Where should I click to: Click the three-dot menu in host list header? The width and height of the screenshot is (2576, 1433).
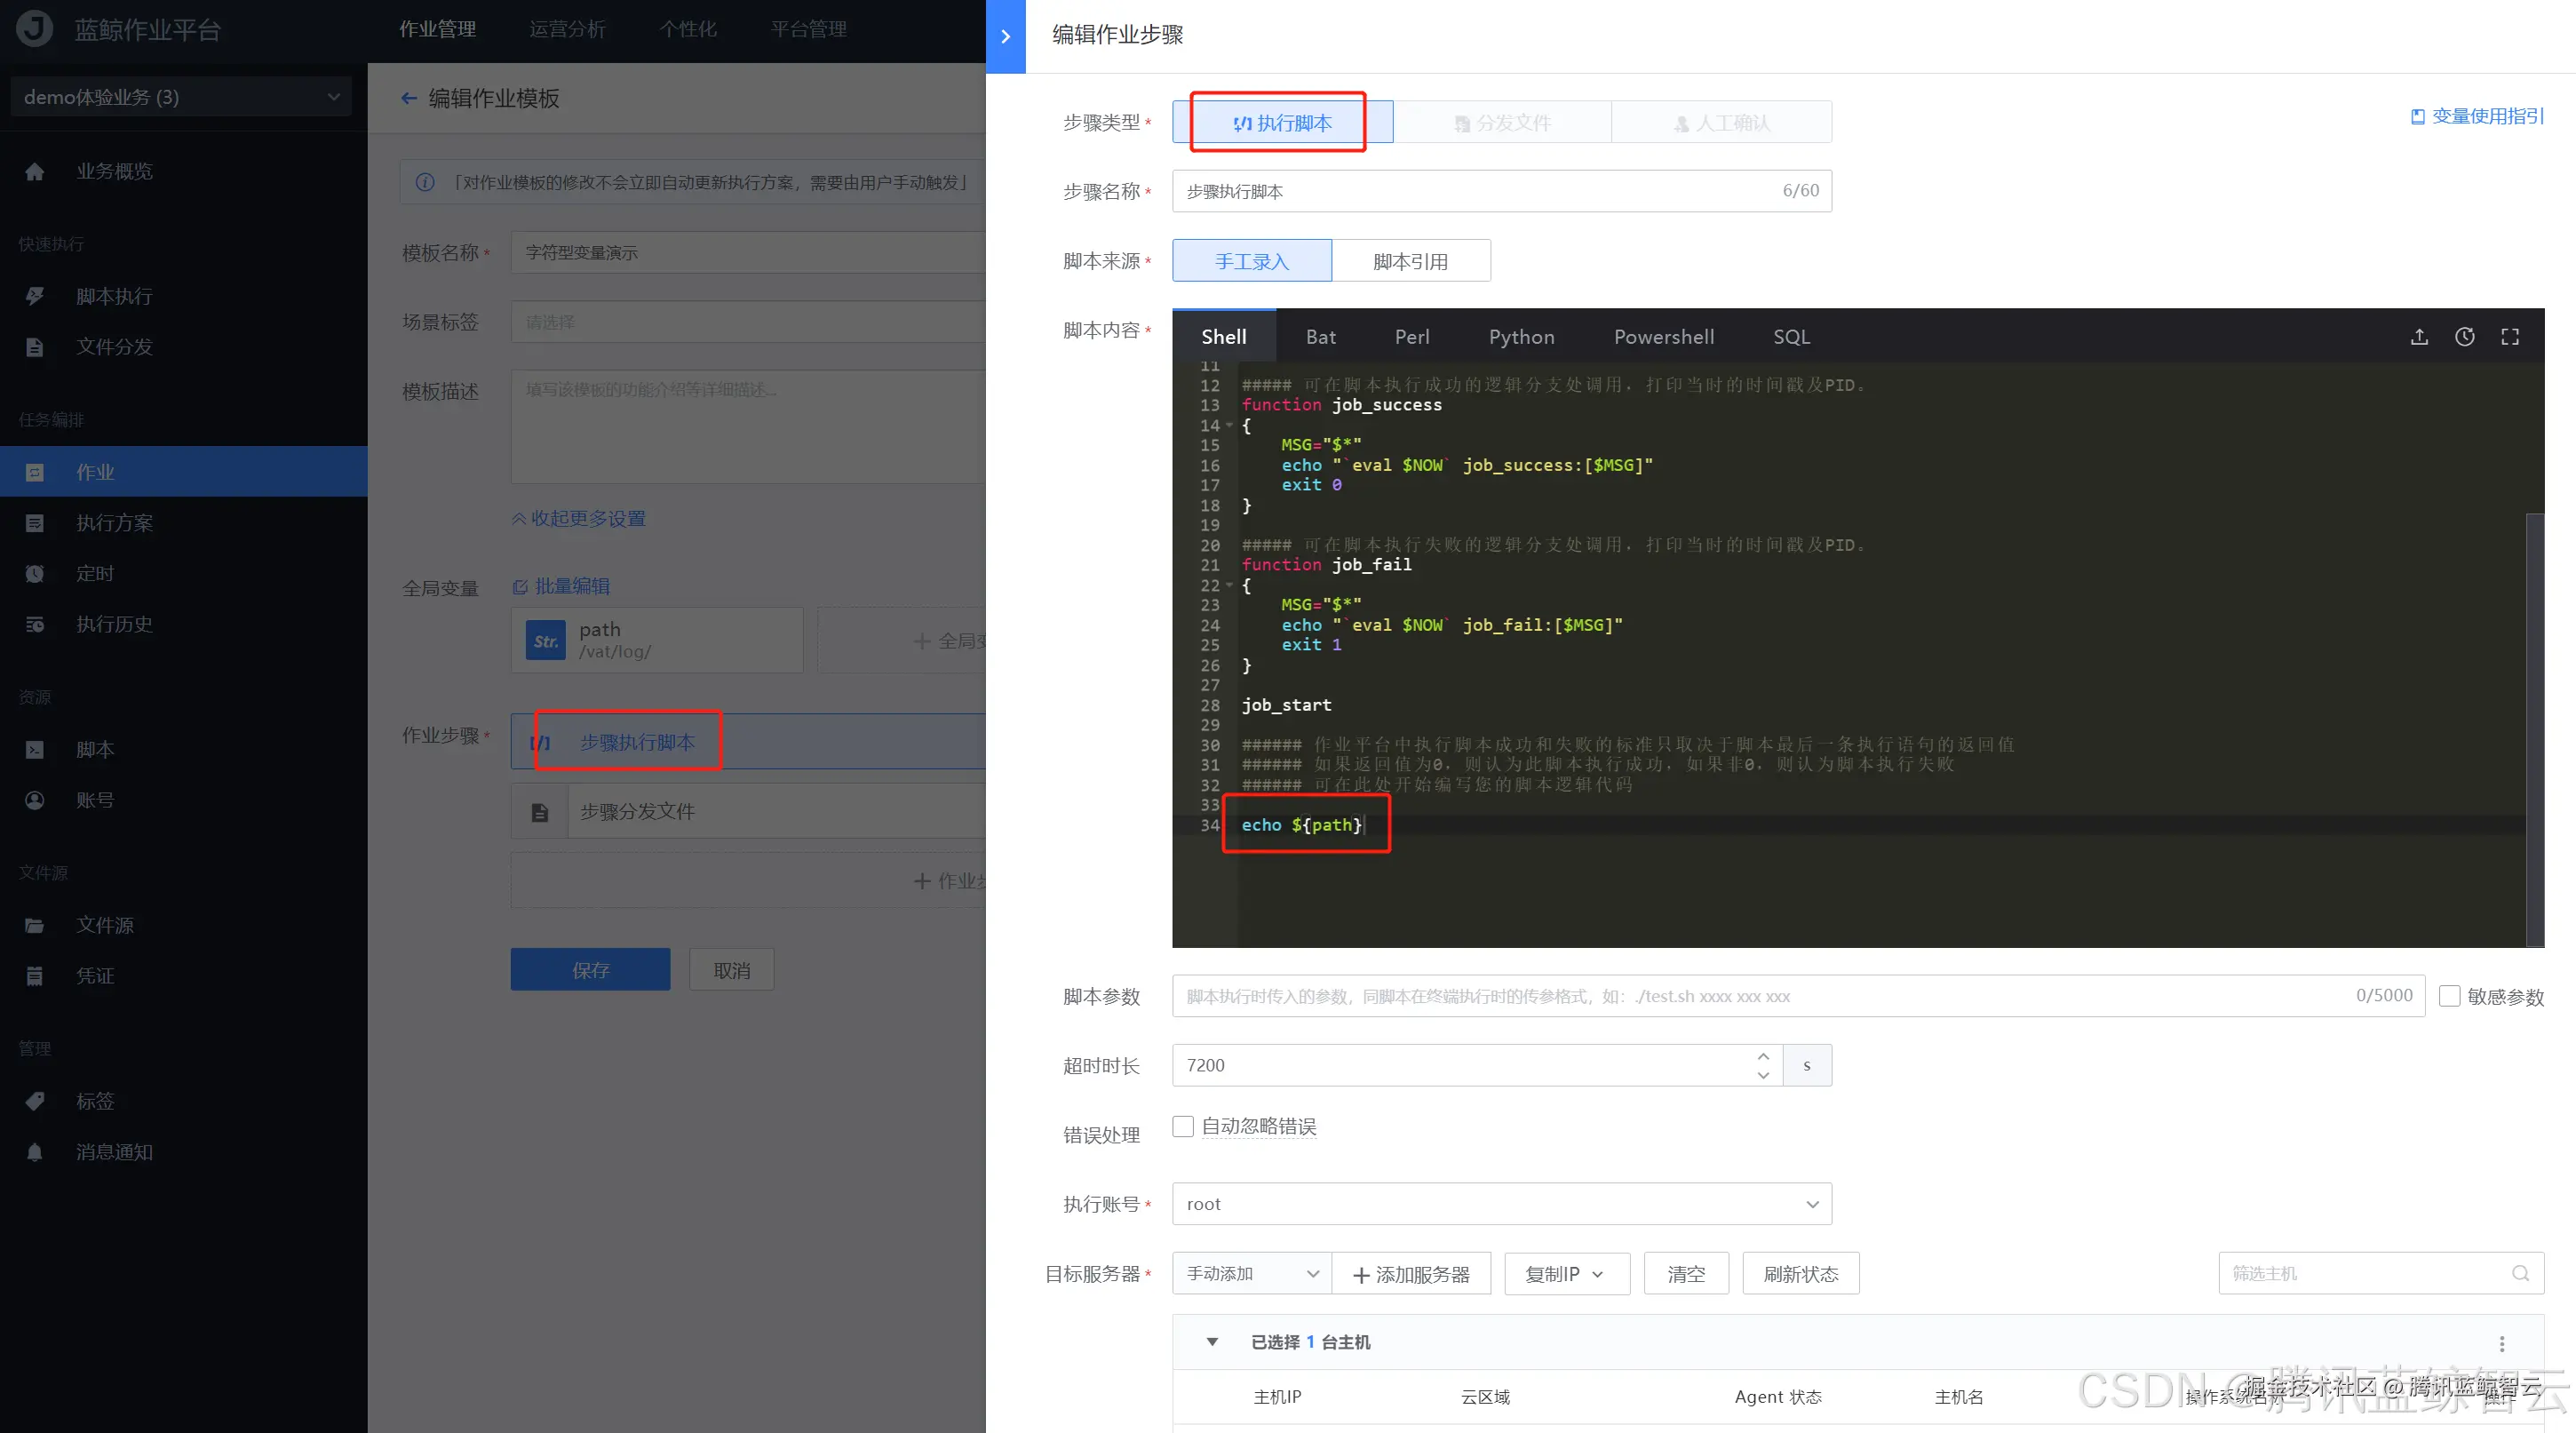tap(2502, 1343)
